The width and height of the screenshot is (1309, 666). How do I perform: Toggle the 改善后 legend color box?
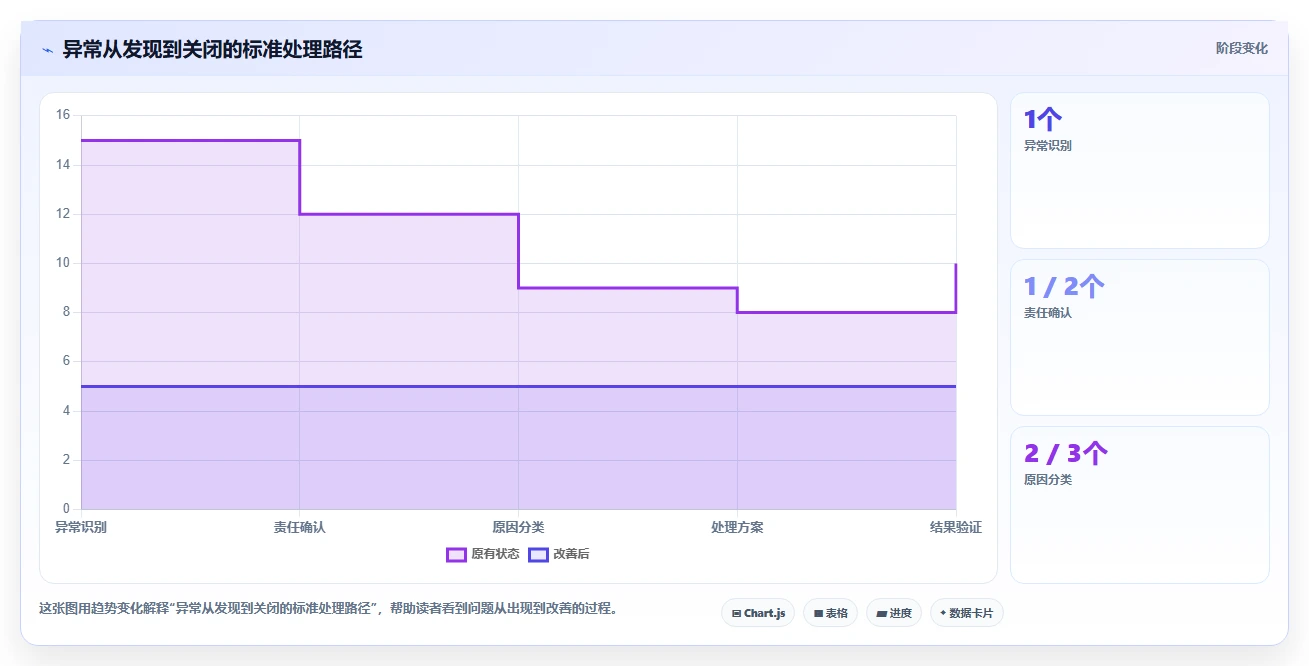click(538, 554)
